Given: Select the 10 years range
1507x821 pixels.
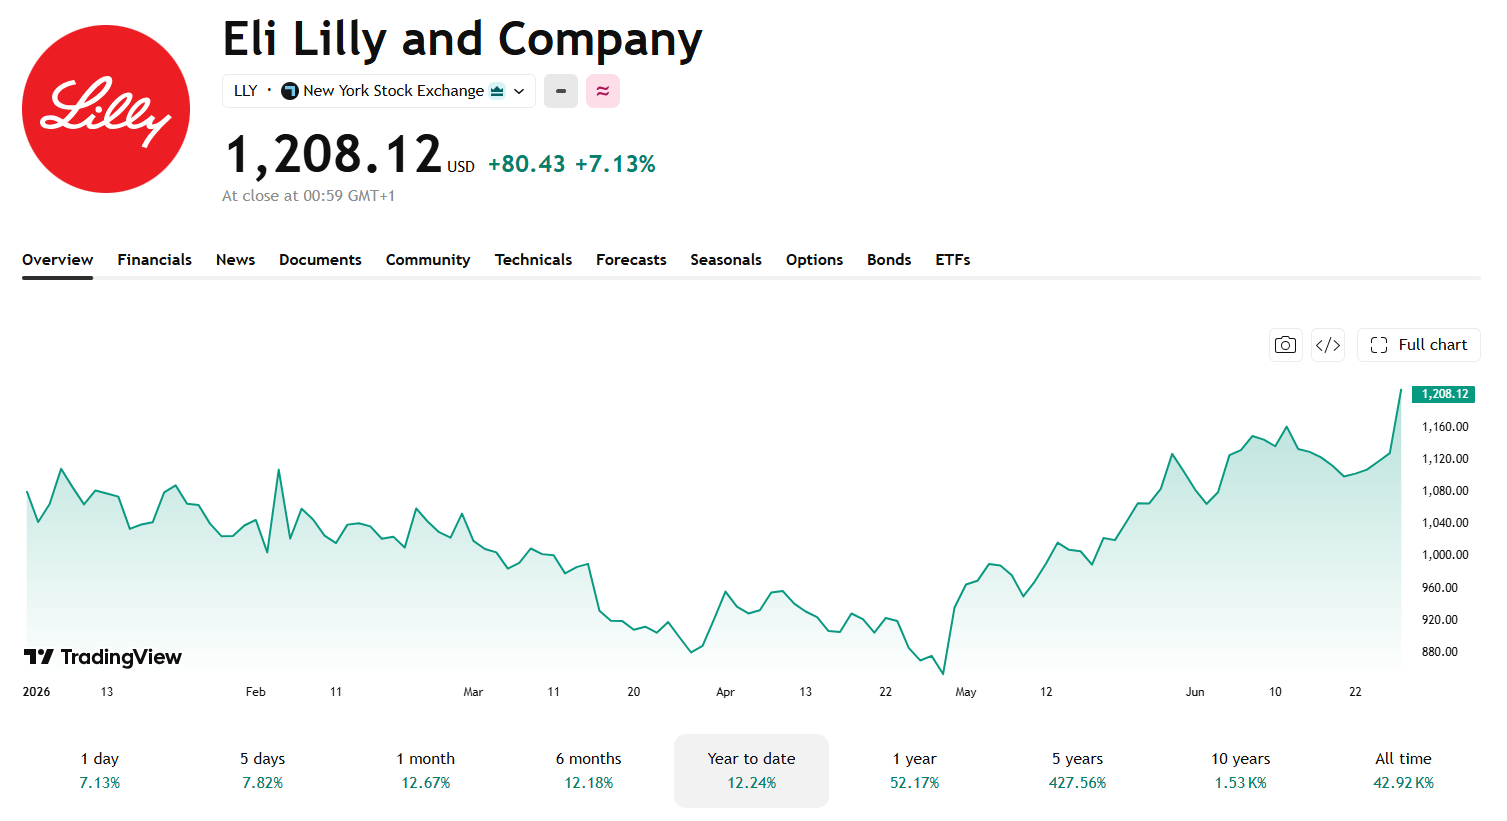Looking at the screenshot, I should [x=1241, y=771].
